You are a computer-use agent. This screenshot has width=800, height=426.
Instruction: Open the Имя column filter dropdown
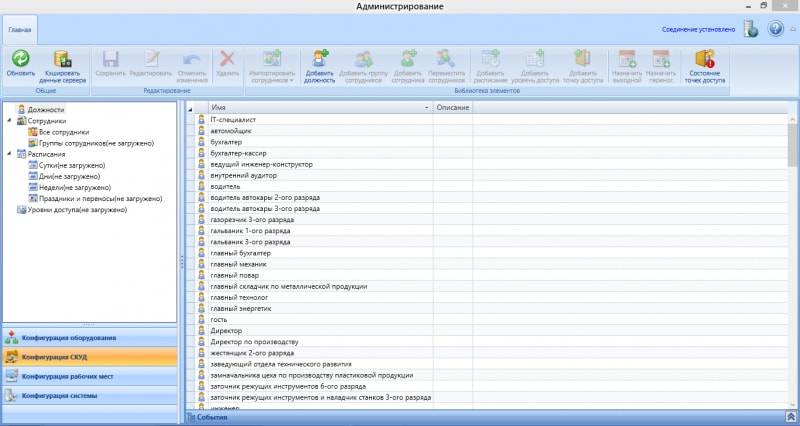426,107
